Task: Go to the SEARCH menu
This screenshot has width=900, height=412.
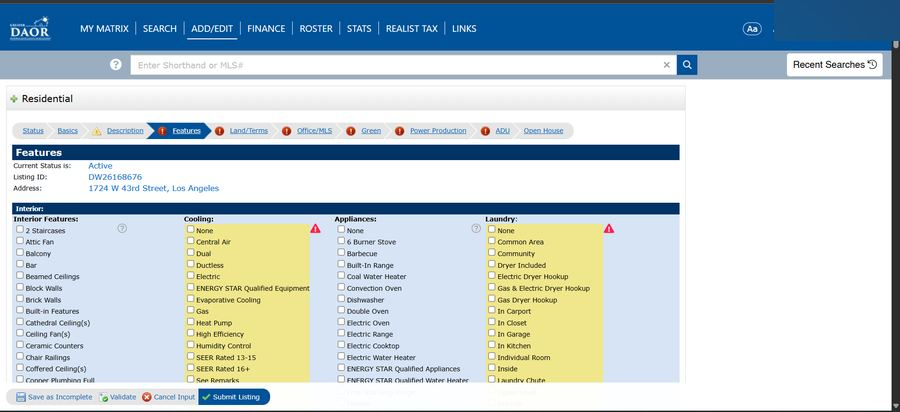Action: click(160, 29)
